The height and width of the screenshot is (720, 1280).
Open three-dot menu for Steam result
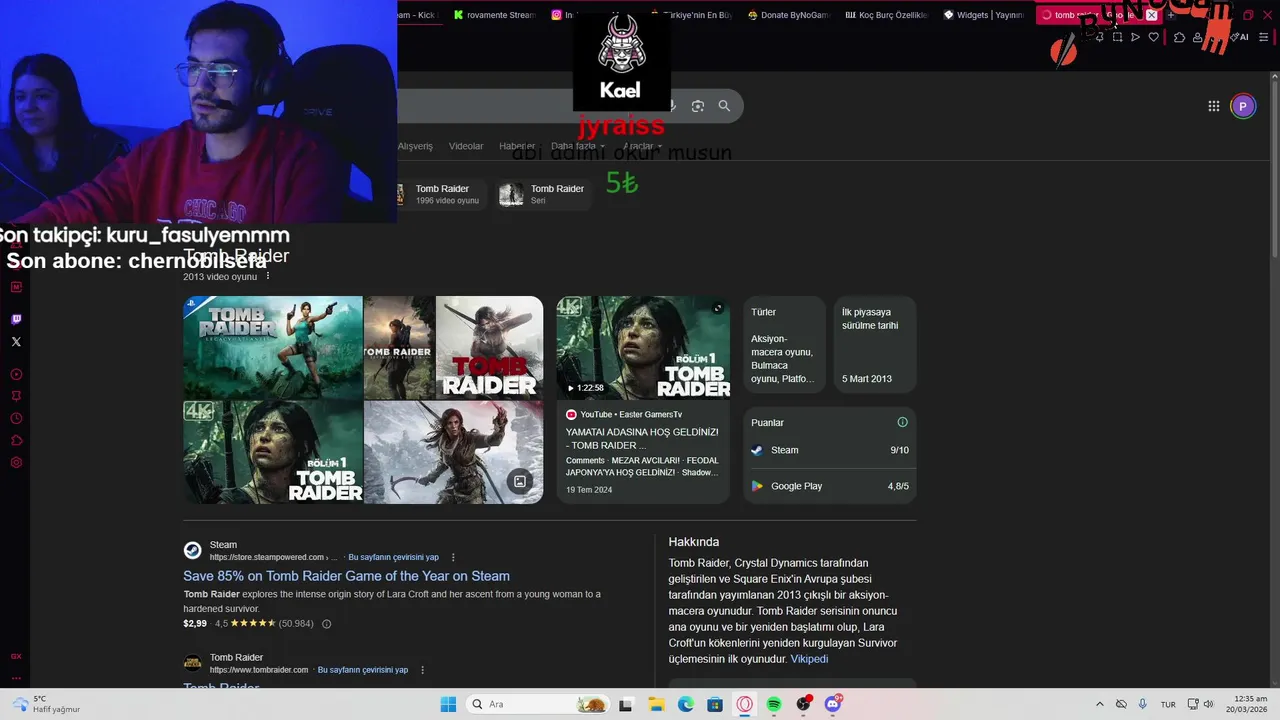pyautogui.click(x=453, y=557)
